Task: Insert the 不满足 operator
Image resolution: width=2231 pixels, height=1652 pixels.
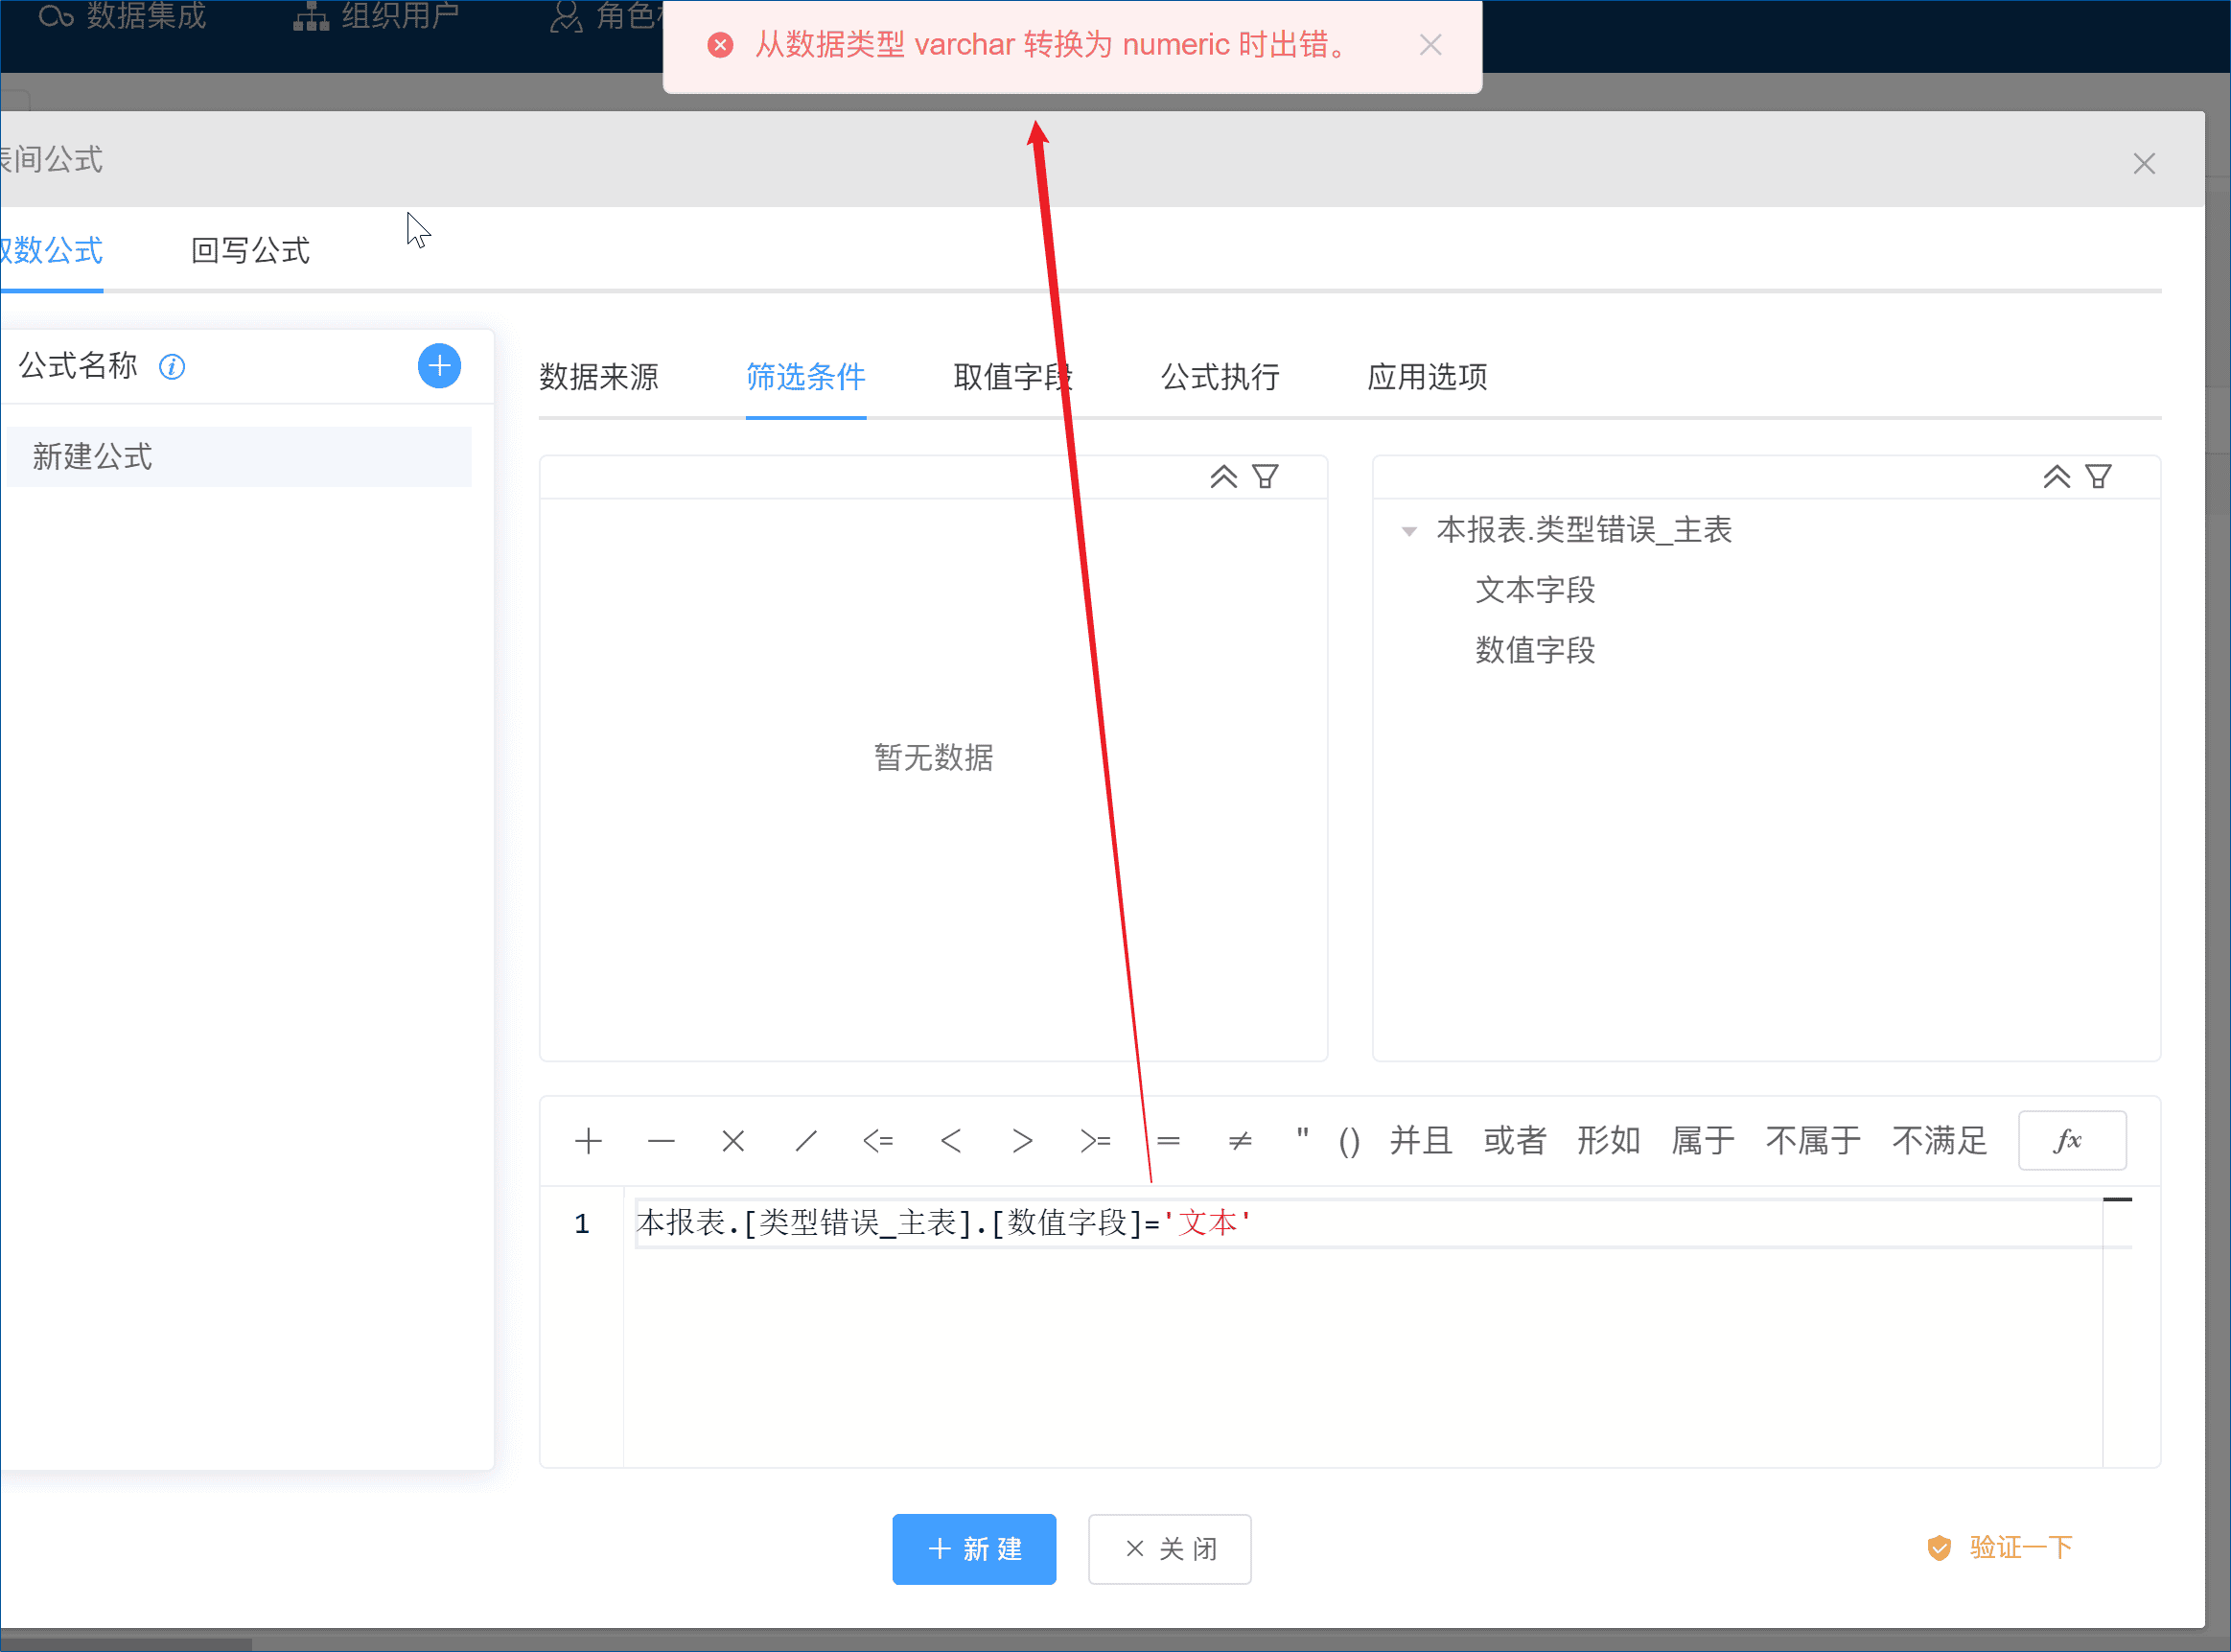Action: (1939, 1141)
